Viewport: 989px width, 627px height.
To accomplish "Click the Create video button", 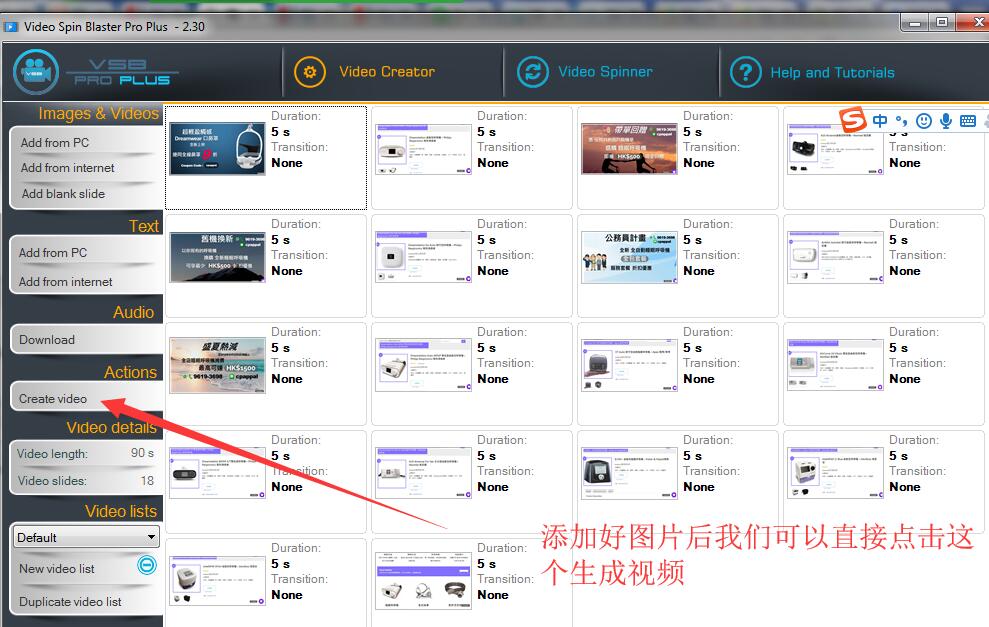I will tap(86, 398).
